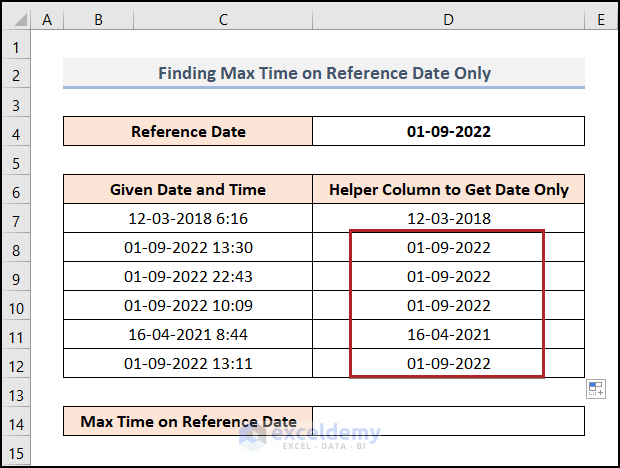Viewport: 620px width, 468px height.
Task: Select column B header
Action: pyautogui.click(x=97, y=17)
